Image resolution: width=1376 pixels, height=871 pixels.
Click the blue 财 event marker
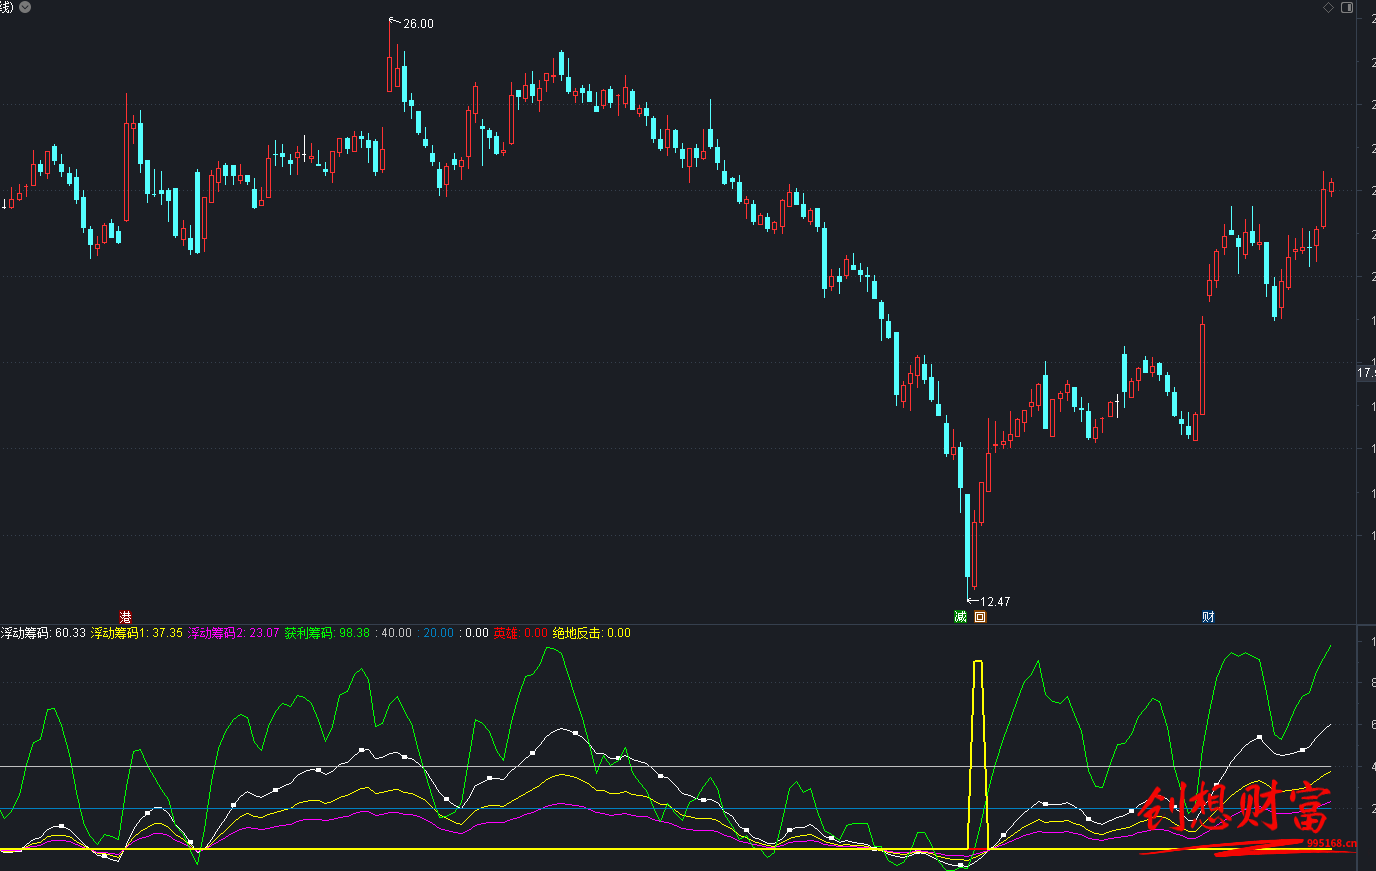click(1208, 617)
